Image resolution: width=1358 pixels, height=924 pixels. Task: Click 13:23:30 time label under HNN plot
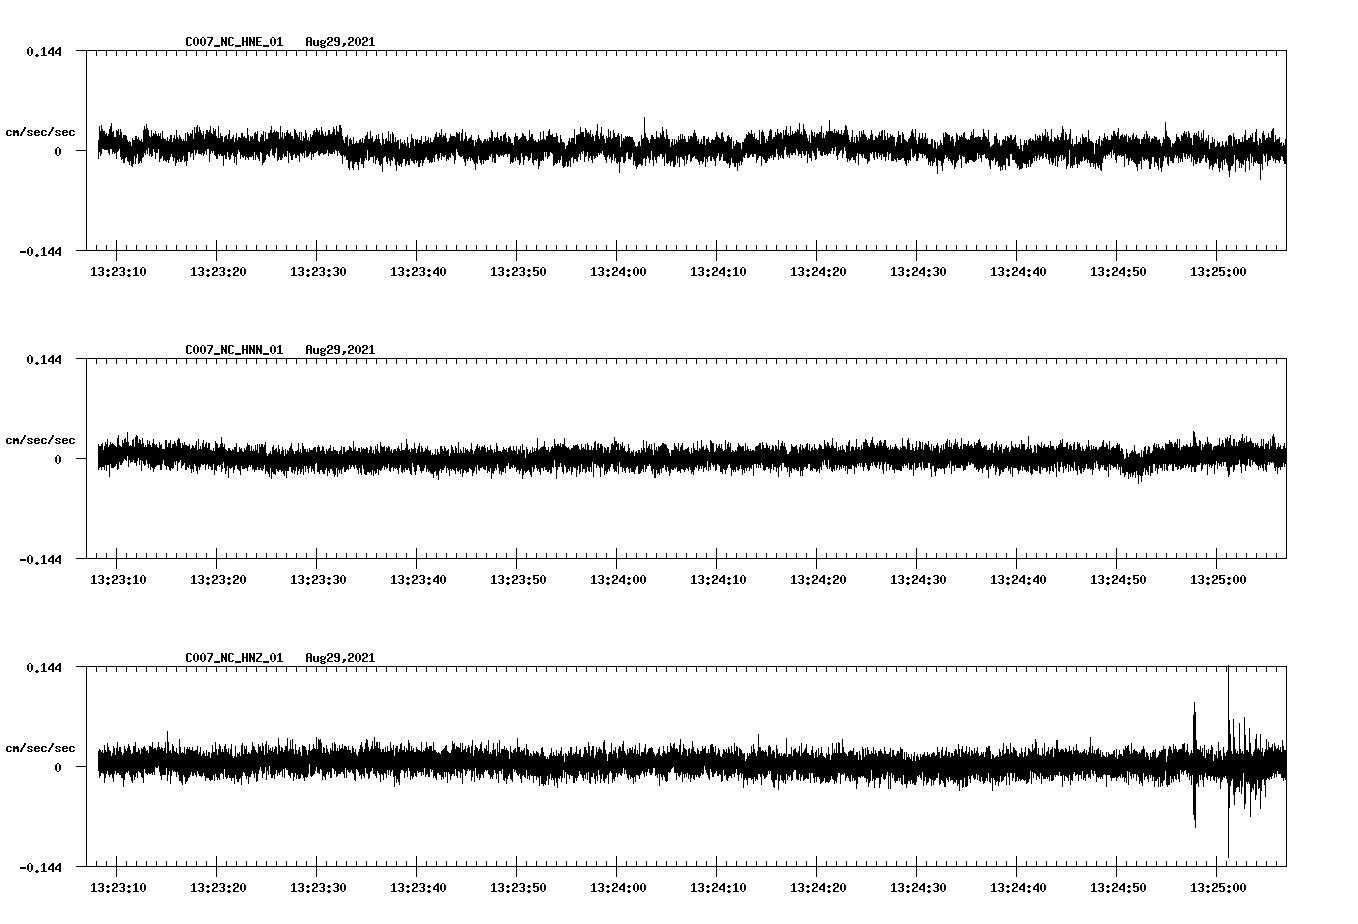pos(318,579)
